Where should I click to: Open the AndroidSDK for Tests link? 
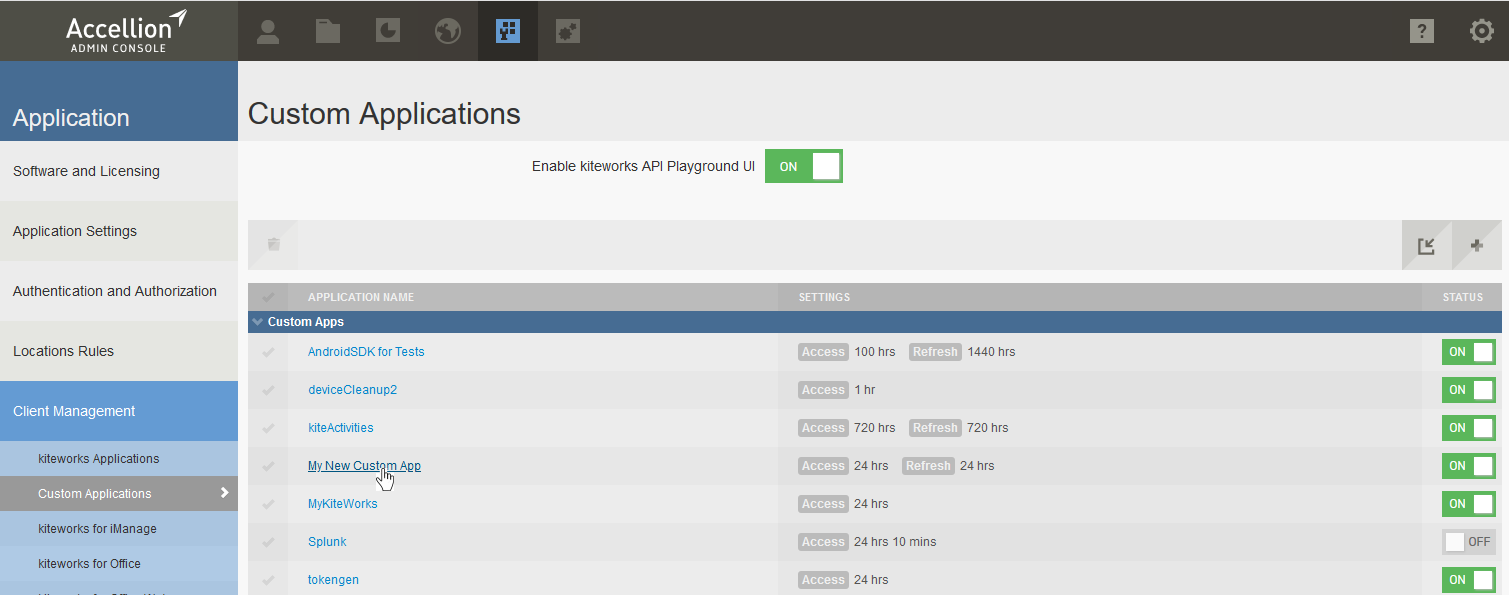pyautogui.click(x=366, y=352)
